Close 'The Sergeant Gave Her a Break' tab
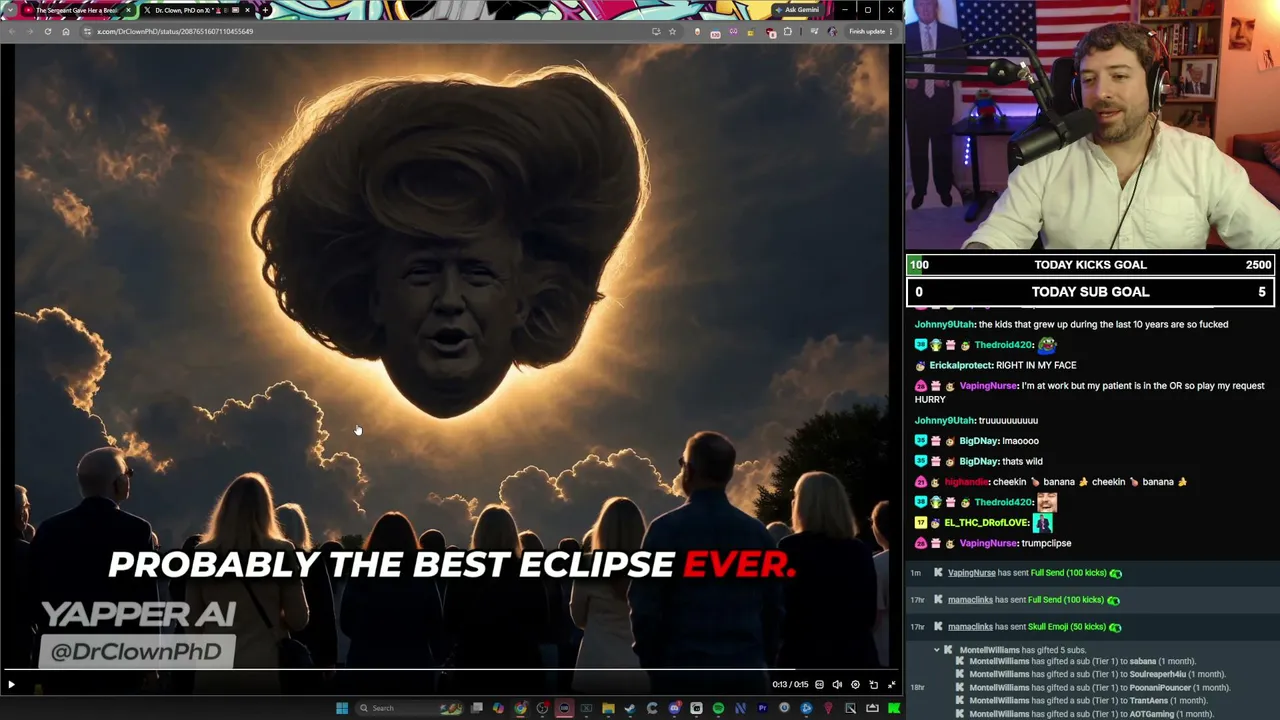This screenshot has width=1280, height=720. pyautogui.click(x=127, y=10)
